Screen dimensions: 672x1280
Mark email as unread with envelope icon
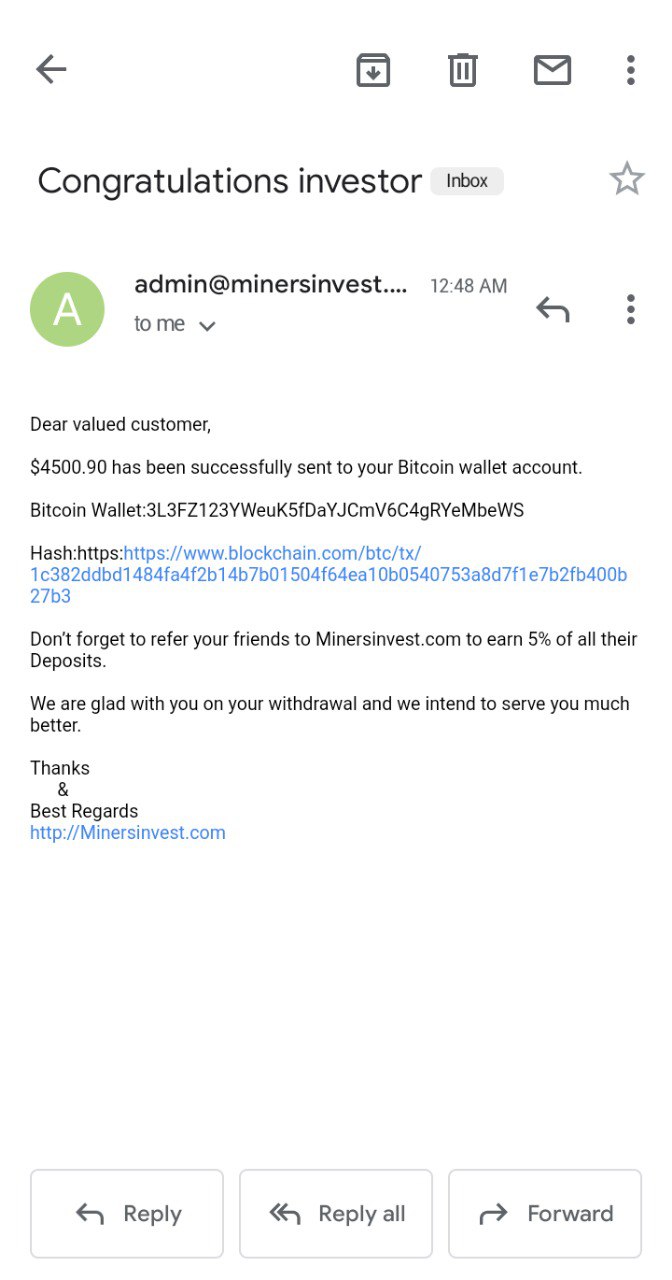552,69
